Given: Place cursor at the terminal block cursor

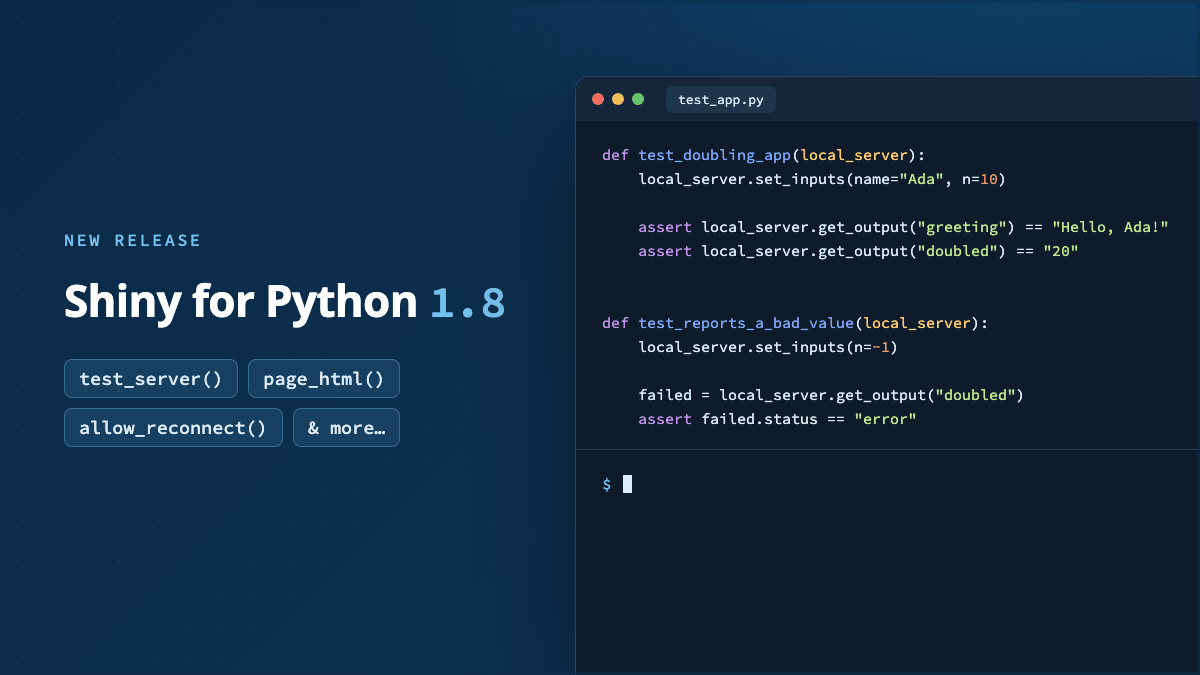Looking at the screenshot, I should click(x=628, y=484).
